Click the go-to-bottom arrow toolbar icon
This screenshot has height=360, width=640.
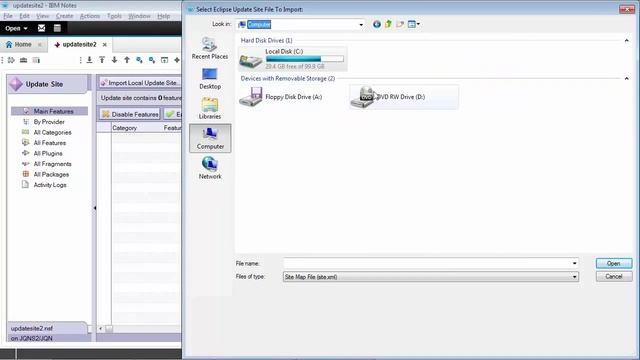(x=89, y=60)
